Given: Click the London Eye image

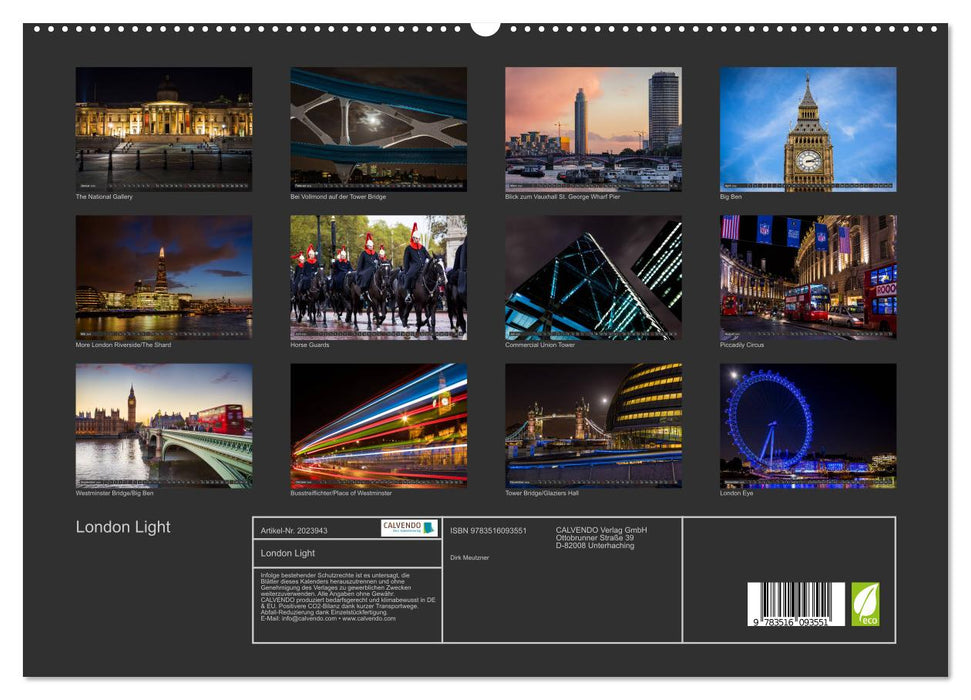Looking at the screenshot, I should (806, 424).
